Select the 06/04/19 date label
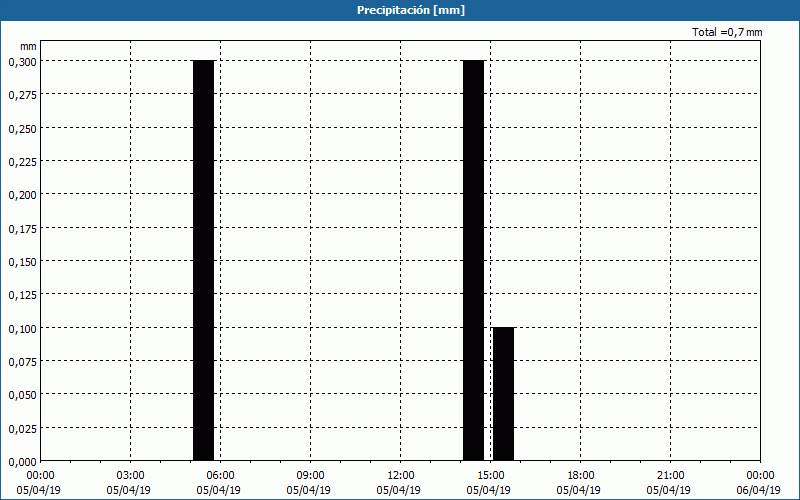Viewport: 800px width, 500px height. pyautogui.click(x=760, y=490)
